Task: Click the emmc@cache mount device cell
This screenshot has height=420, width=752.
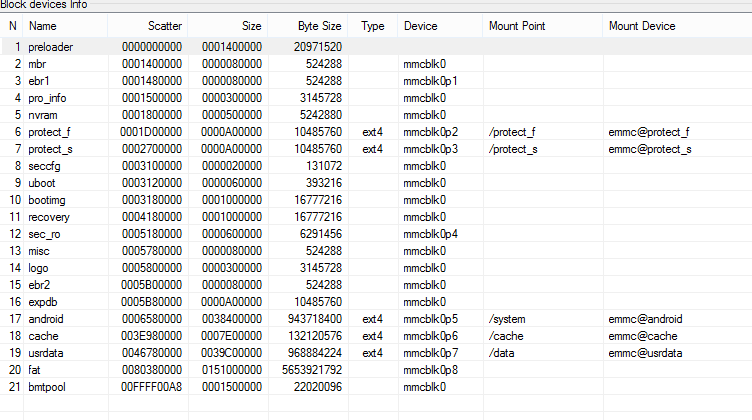Action: click(x=643, y=336)
